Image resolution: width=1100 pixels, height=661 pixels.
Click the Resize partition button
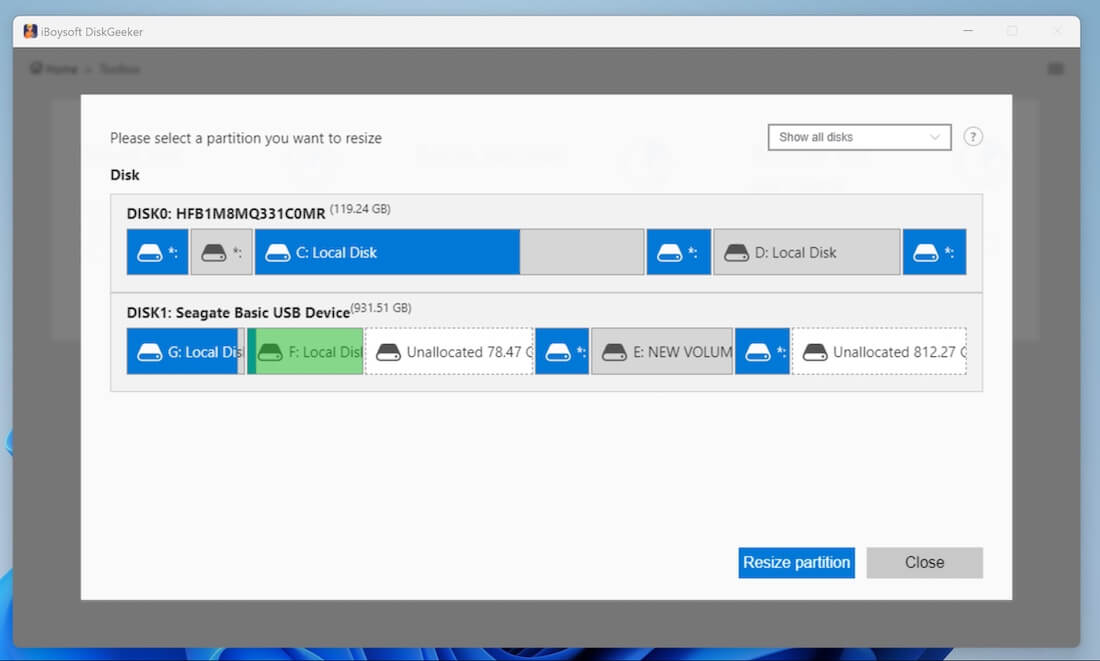point(796,563)
